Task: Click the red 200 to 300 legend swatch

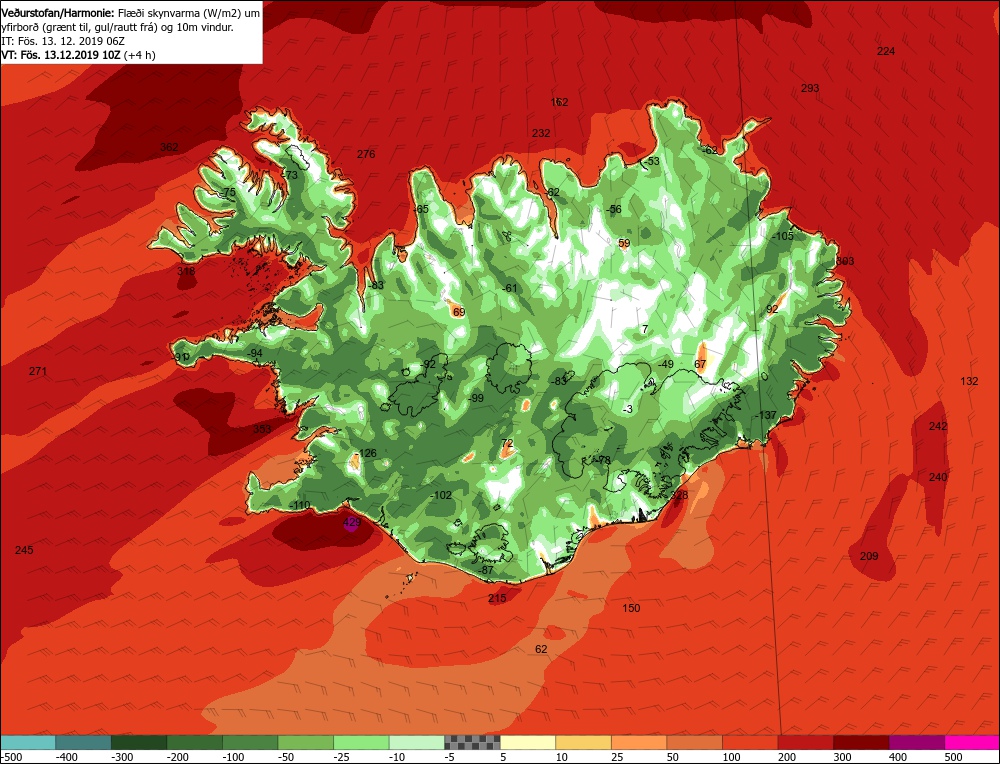Action: (805, 743)
